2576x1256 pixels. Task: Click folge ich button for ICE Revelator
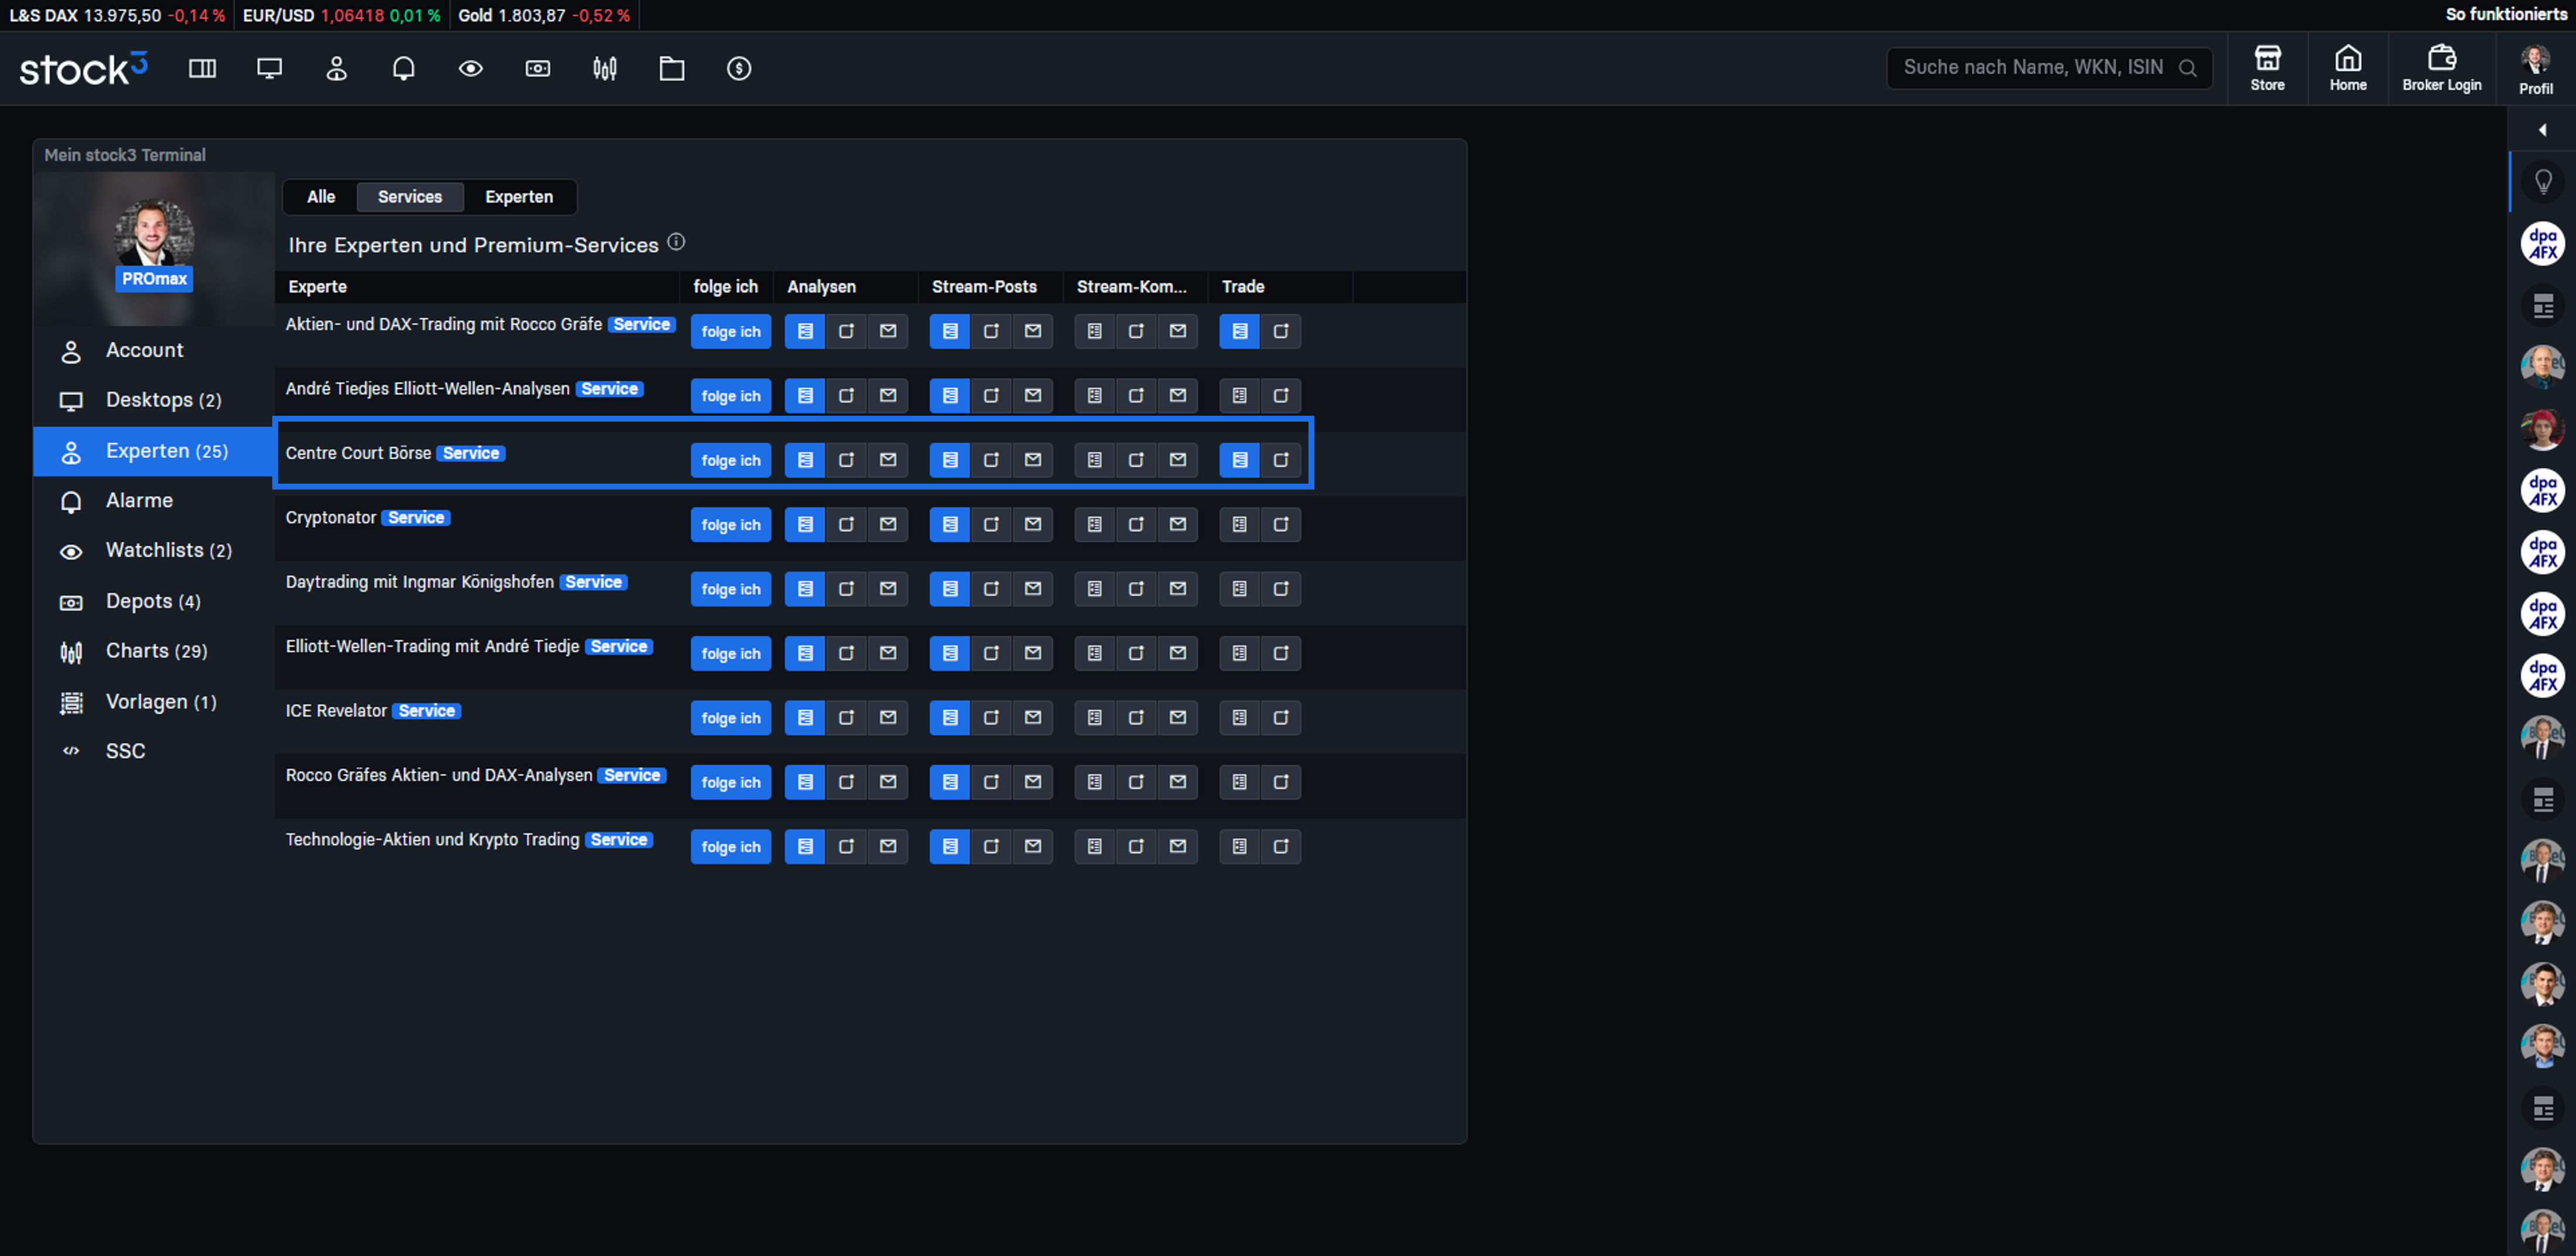pyautogui.click(x=731, y=718)
